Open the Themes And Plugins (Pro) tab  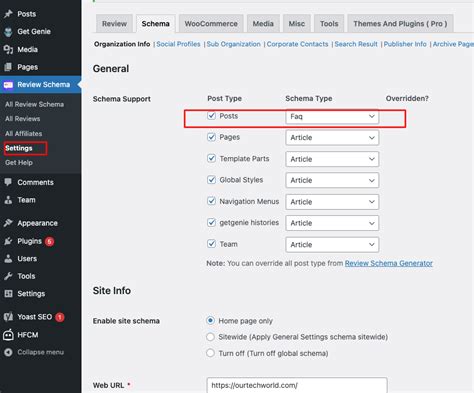coord(400,24)
